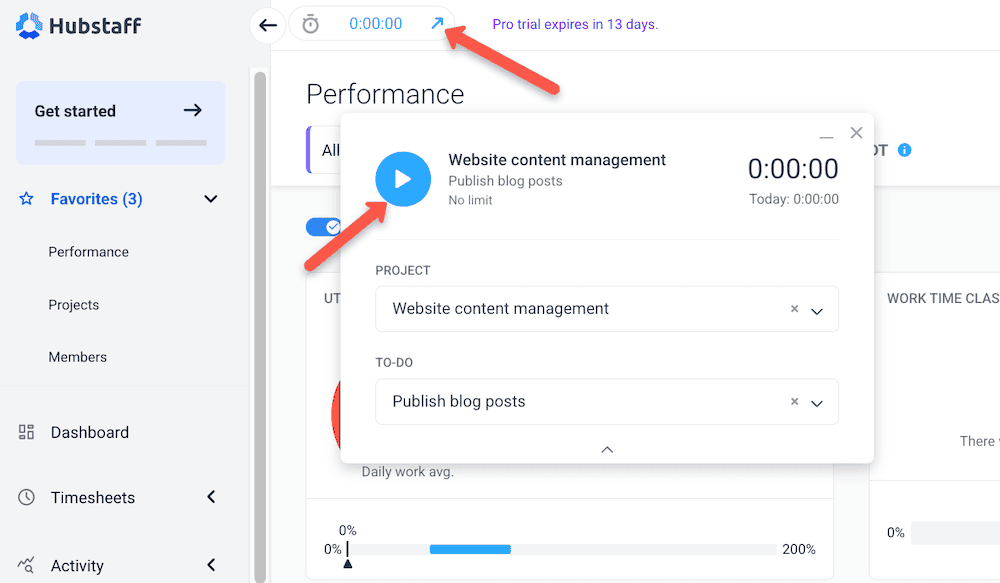The height and width of the screenshot is (583, 1000).
Task: Click the Favorites star icon
Action: [26, 199]
